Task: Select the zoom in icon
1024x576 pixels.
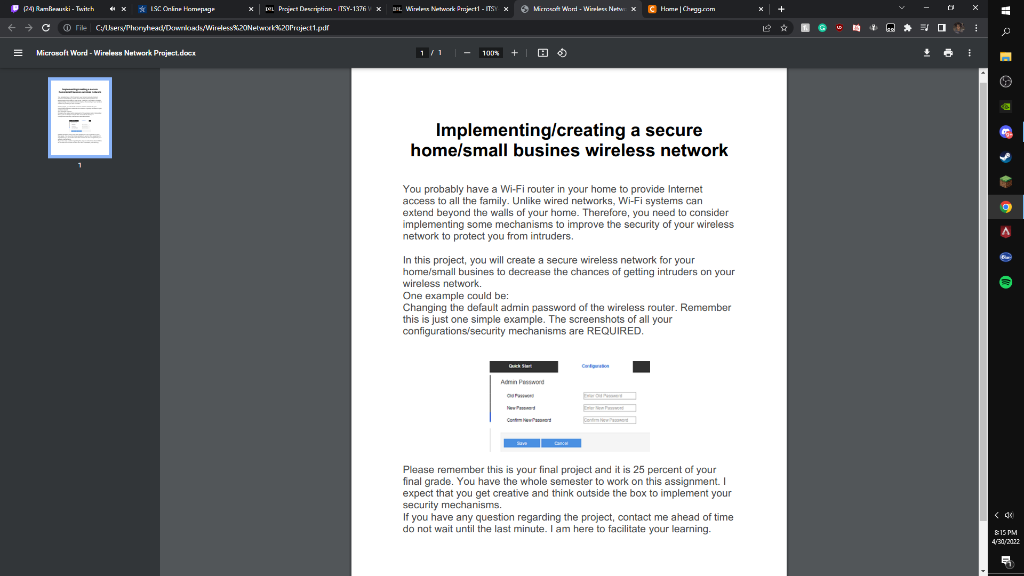Action: coord(513,54)
